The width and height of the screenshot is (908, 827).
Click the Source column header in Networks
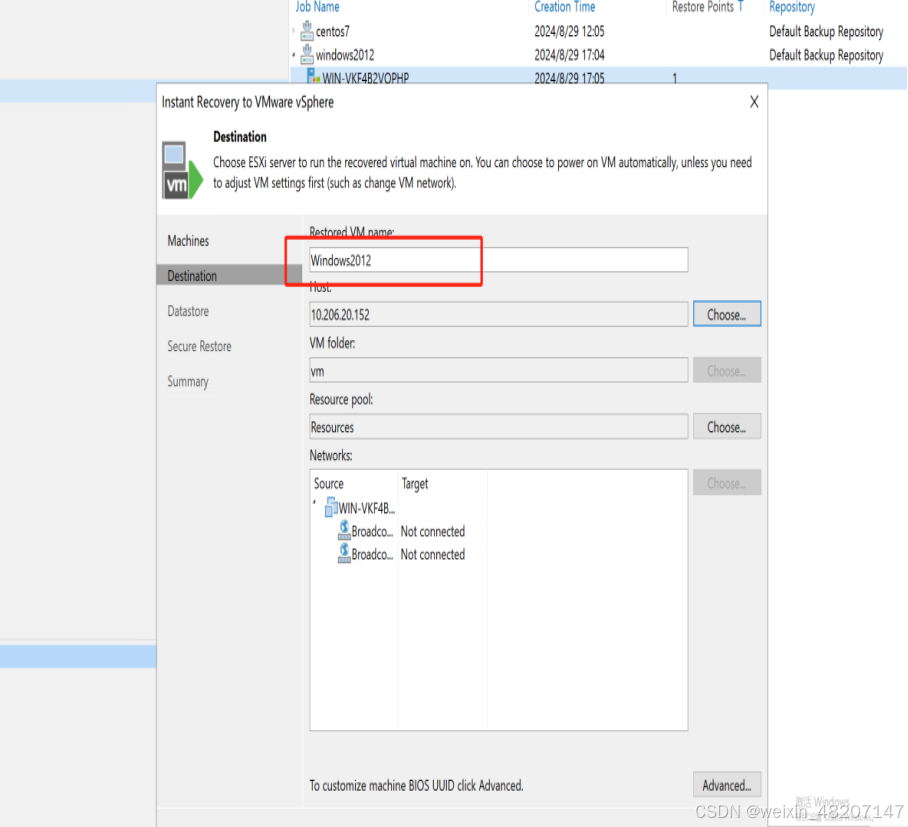click(328, 484)
